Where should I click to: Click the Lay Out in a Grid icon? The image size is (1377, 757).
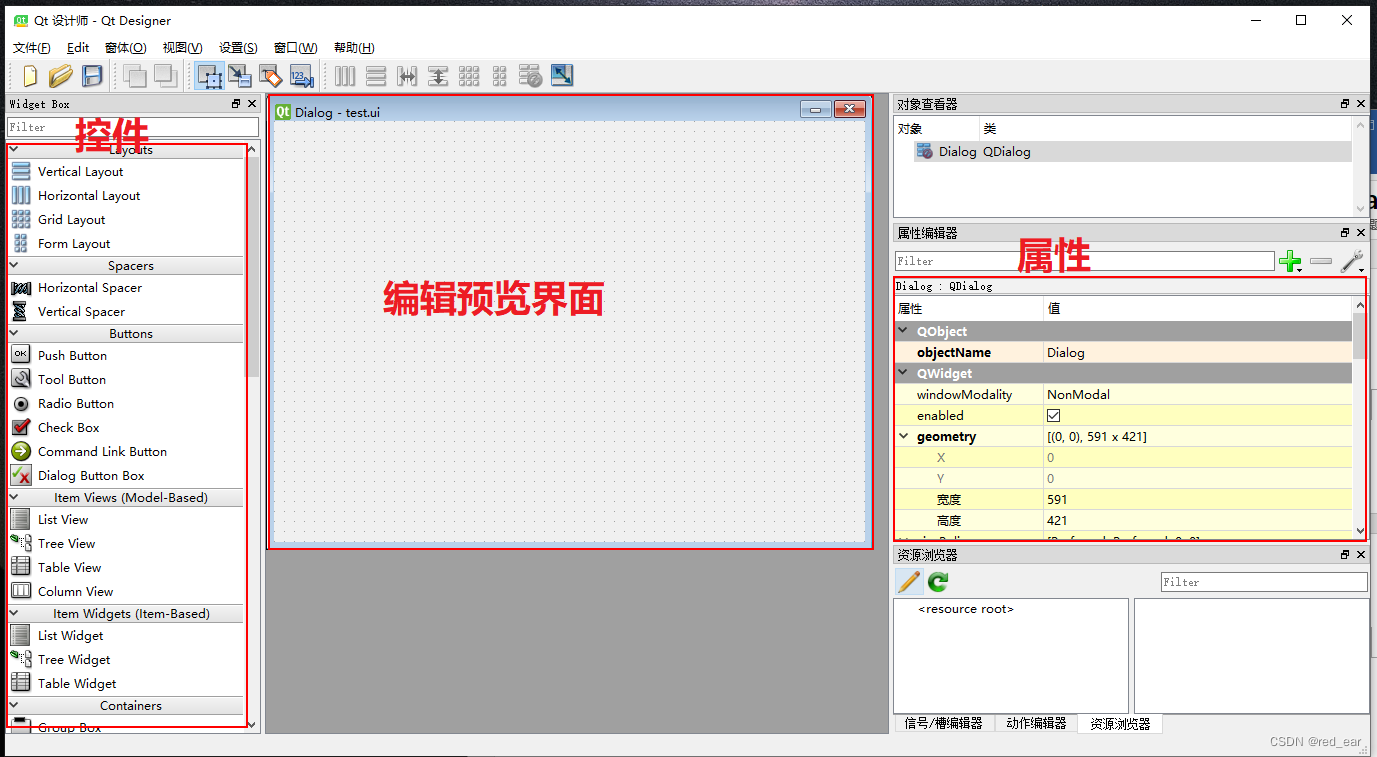(x=469, y=76)
